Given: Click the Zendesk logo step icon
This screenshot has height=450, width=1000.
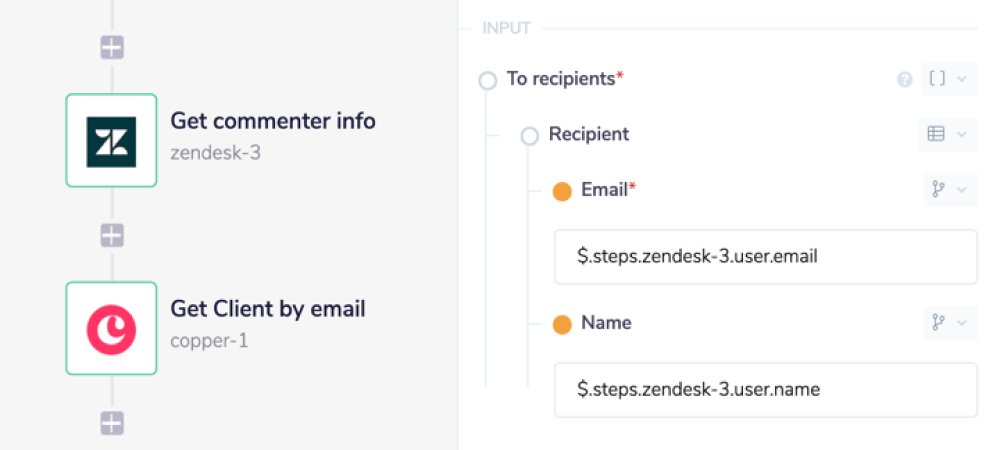Looking at the screenshot, I should 111,140.
